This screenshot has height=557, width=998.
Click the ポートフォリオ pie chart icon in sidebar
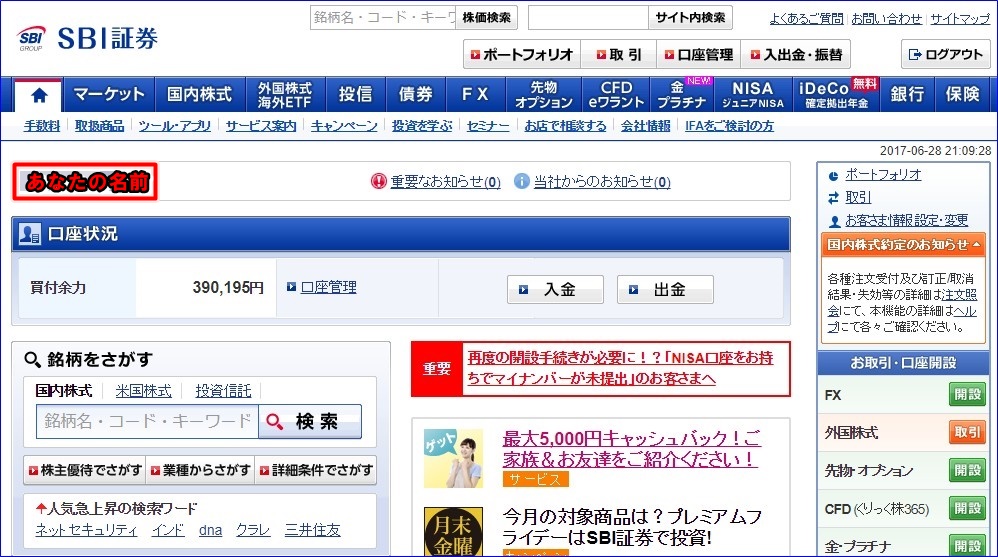point(834,176)
